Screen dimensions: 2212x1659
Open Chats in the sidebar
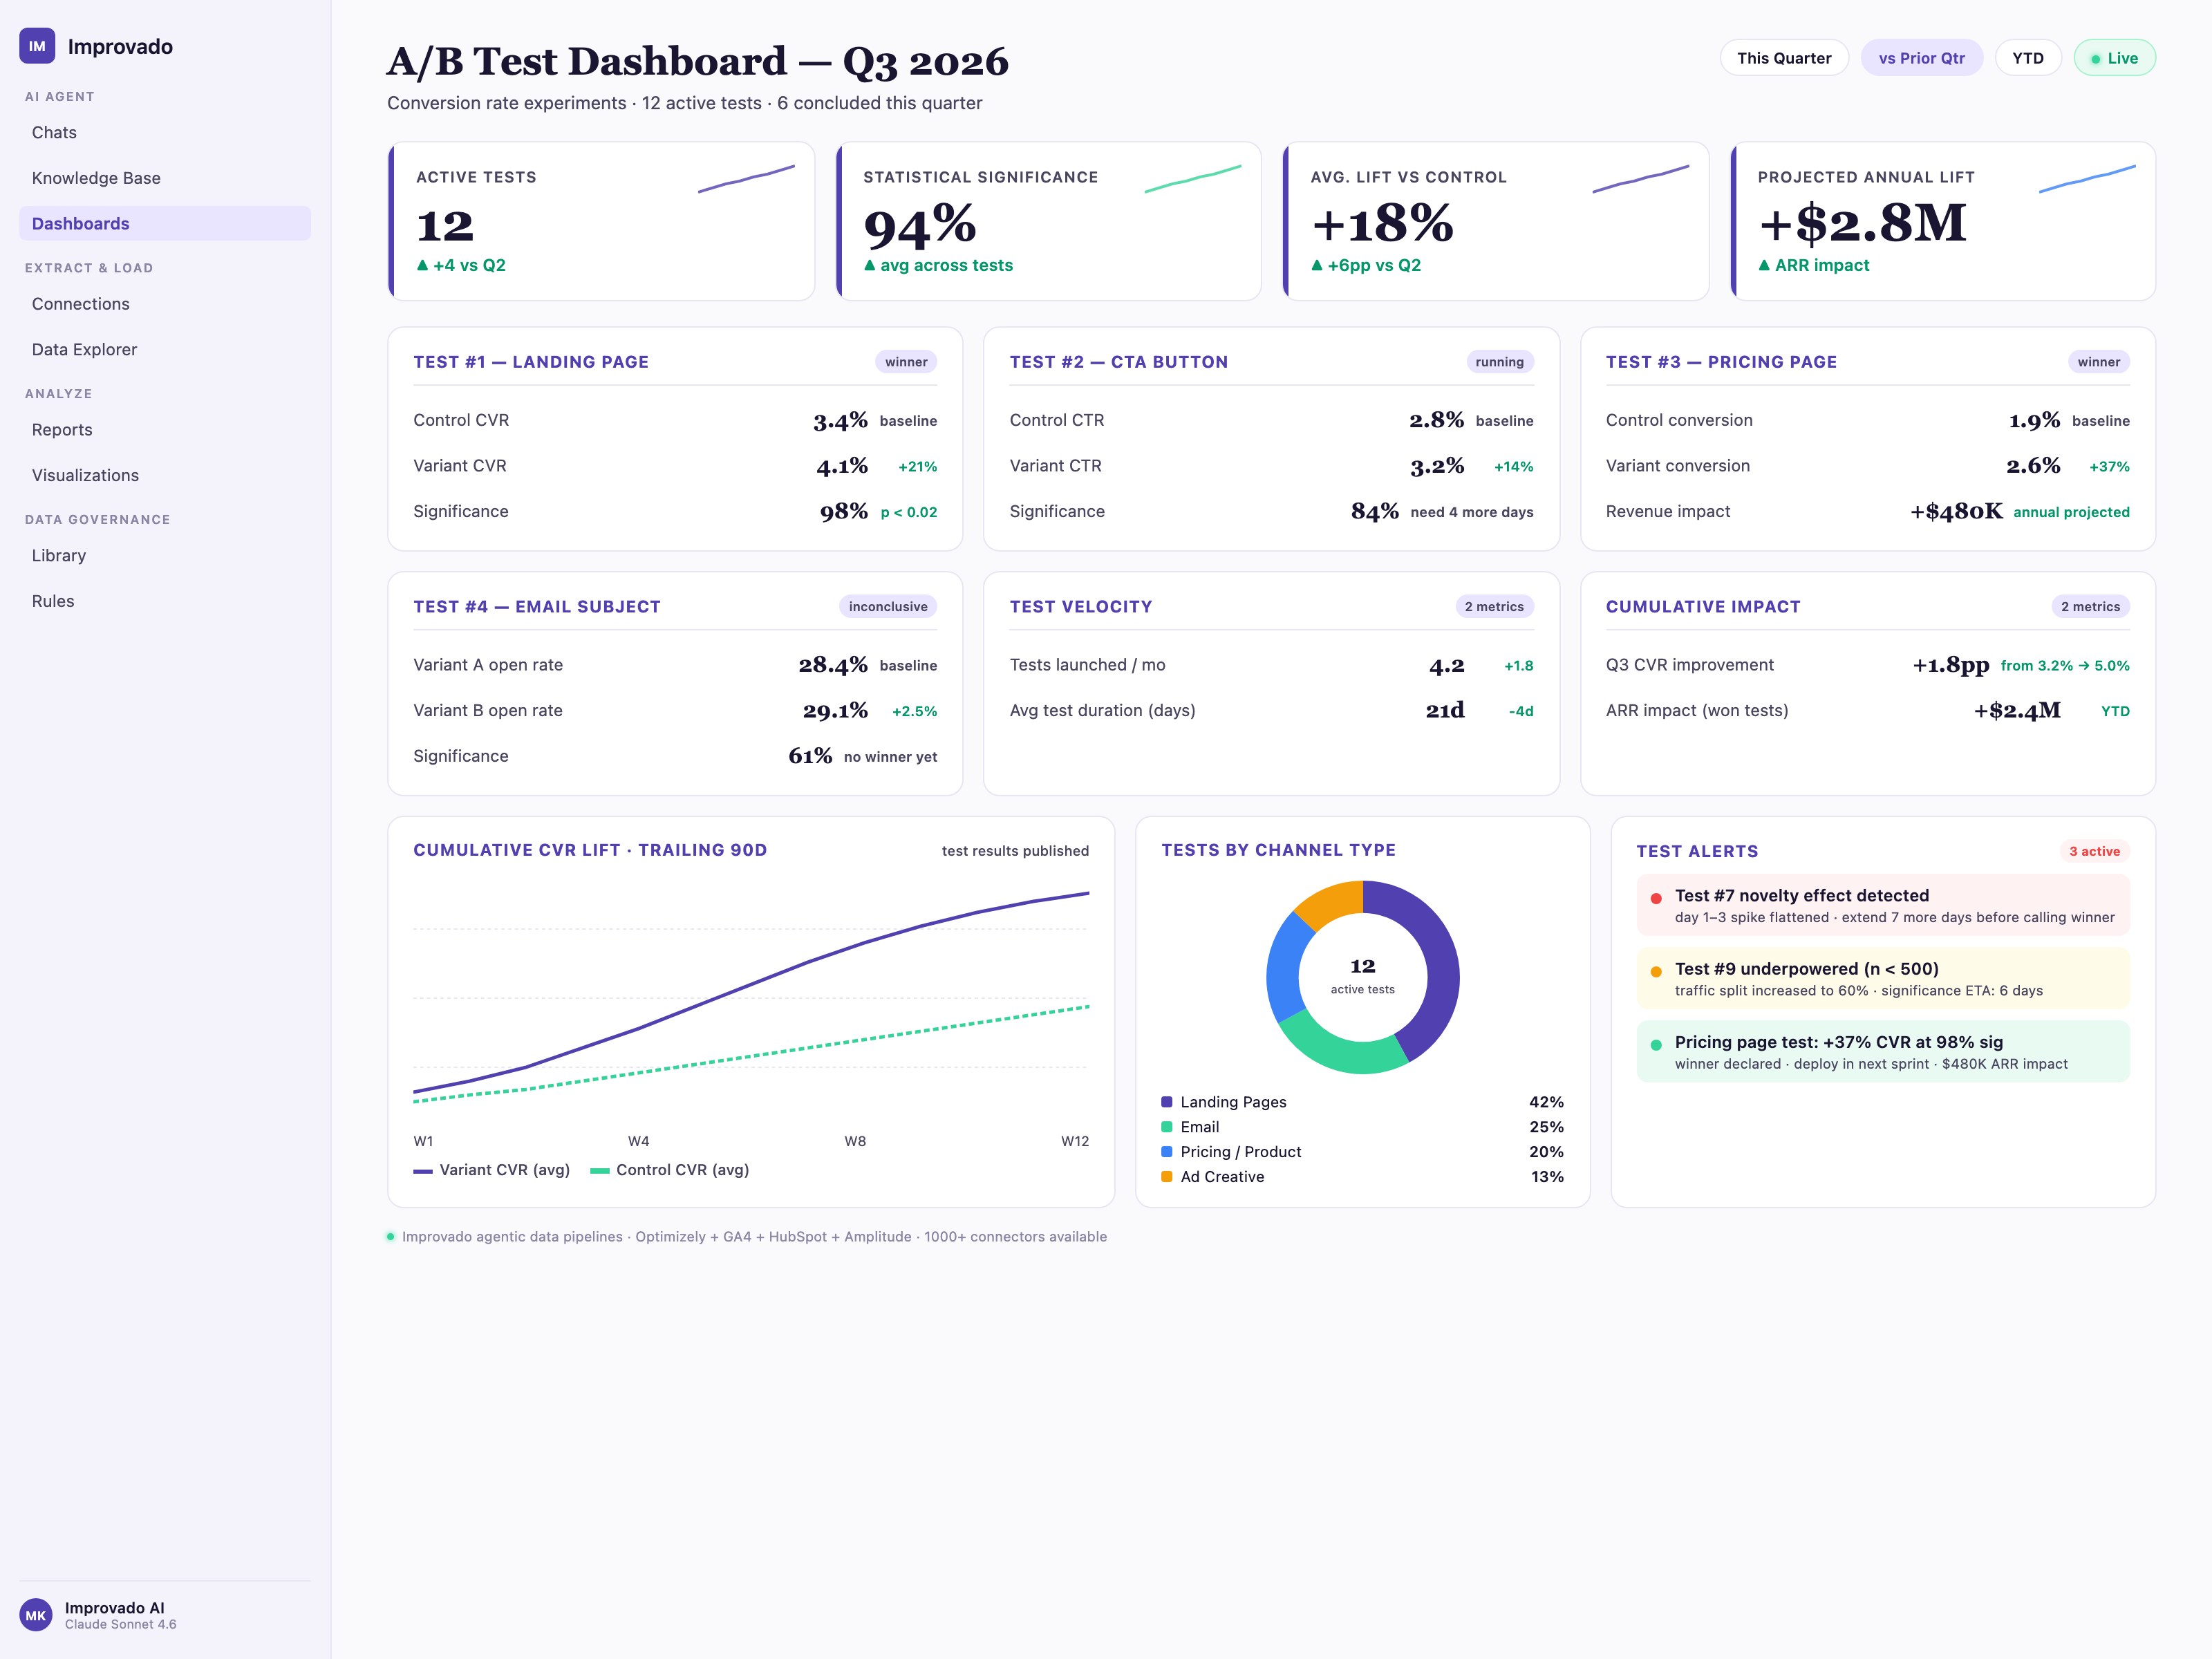tap(165, 132)
